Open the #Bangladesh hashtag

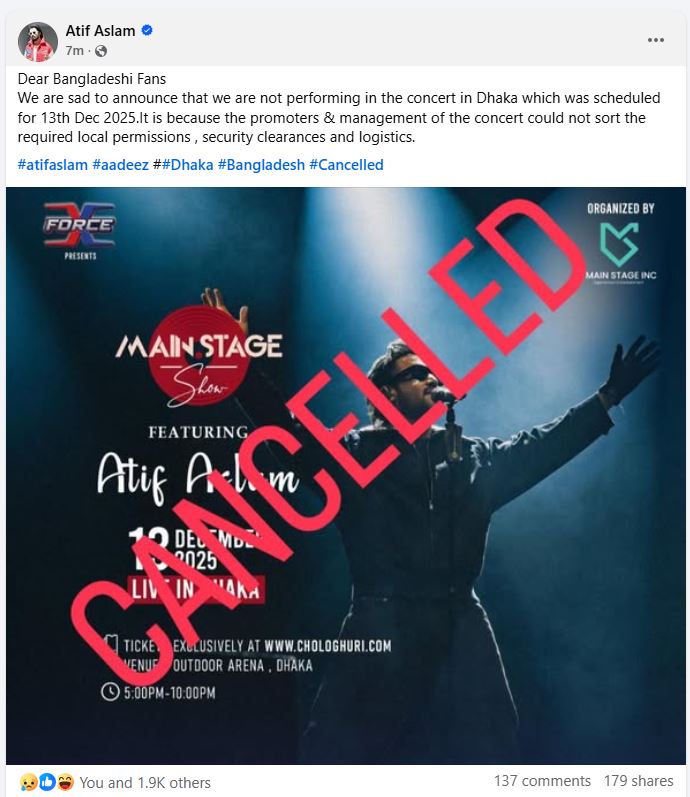[x=261, y=165]
